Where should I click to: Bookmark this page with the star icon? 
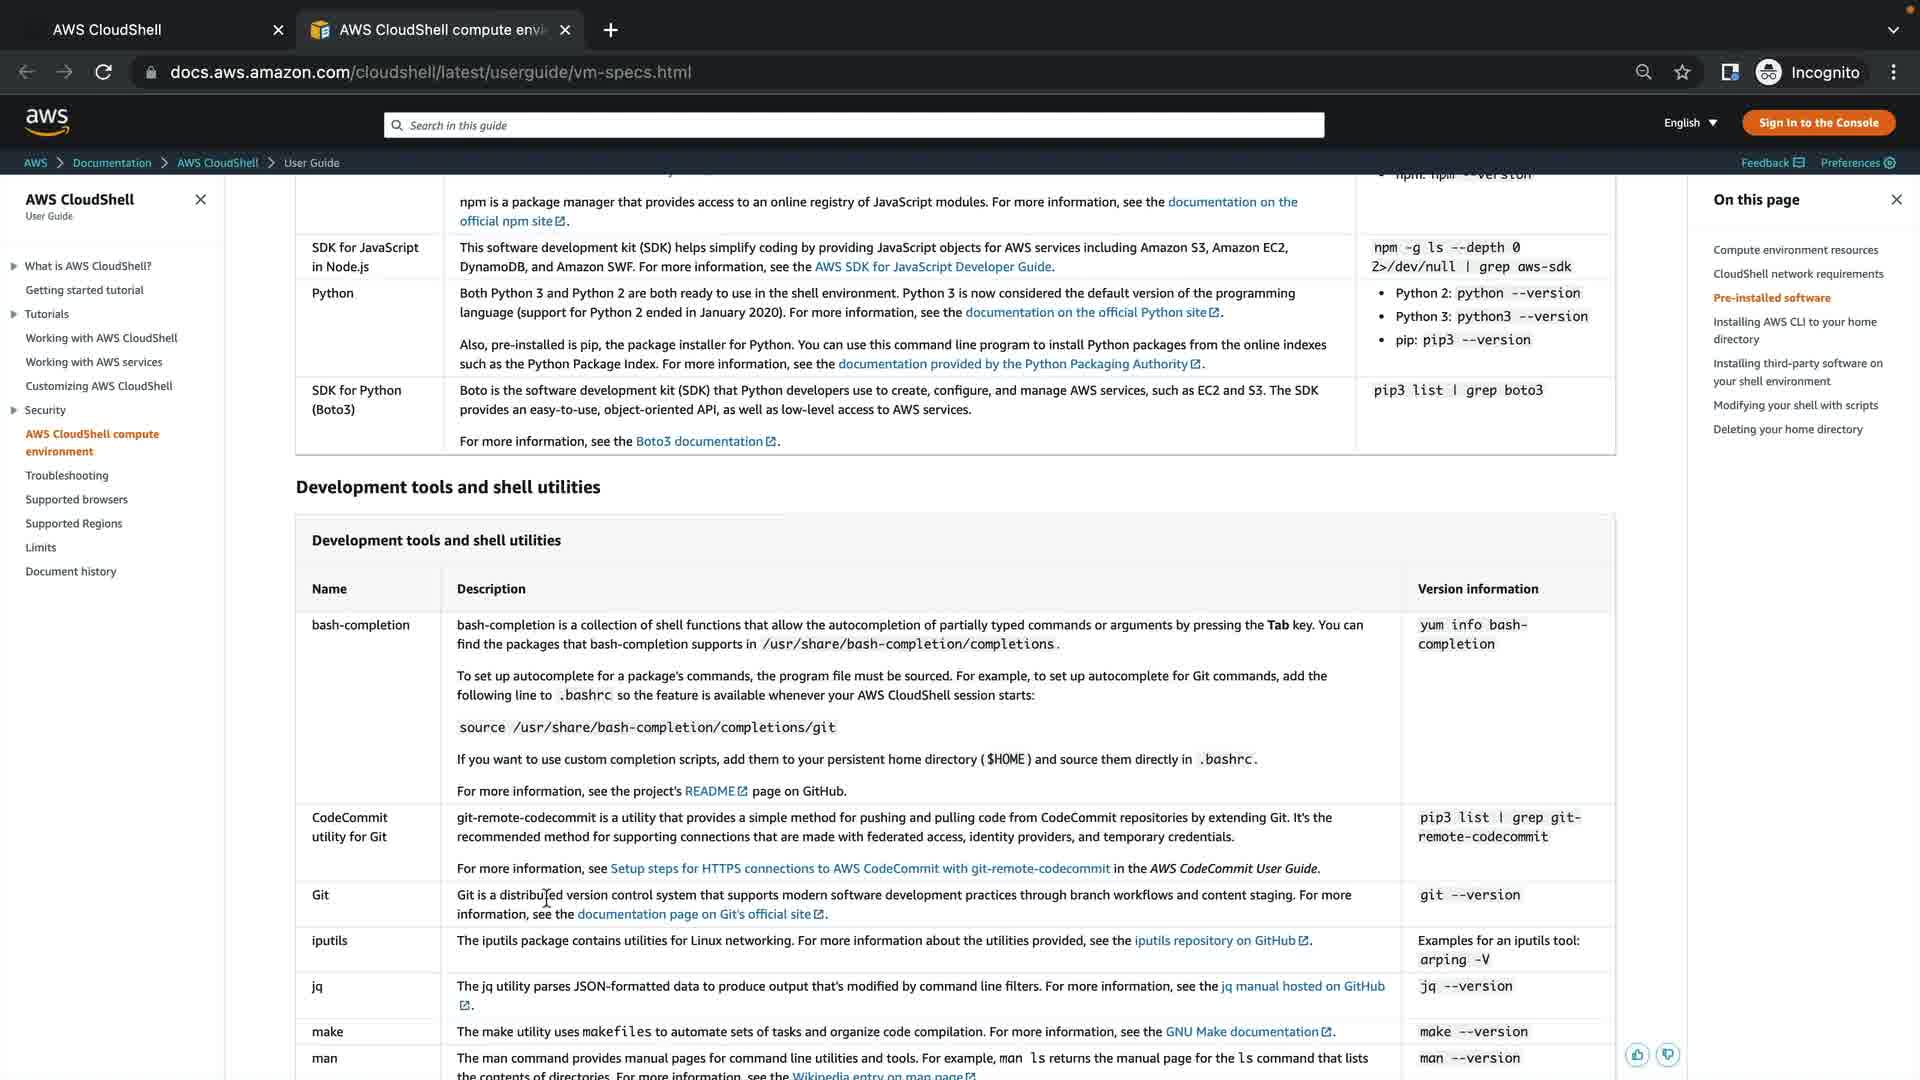click(1682, 72)
